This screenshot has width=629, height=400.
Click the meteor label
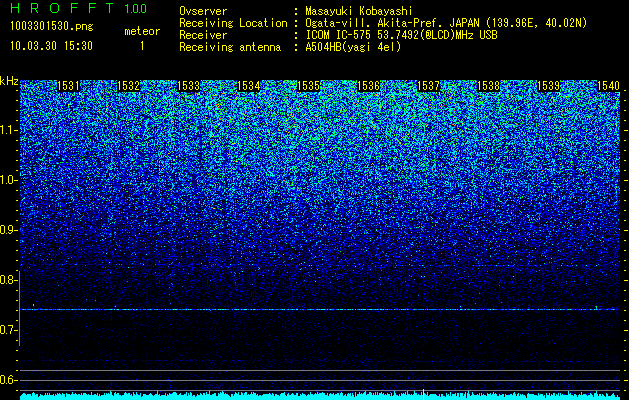coord(142,31)
